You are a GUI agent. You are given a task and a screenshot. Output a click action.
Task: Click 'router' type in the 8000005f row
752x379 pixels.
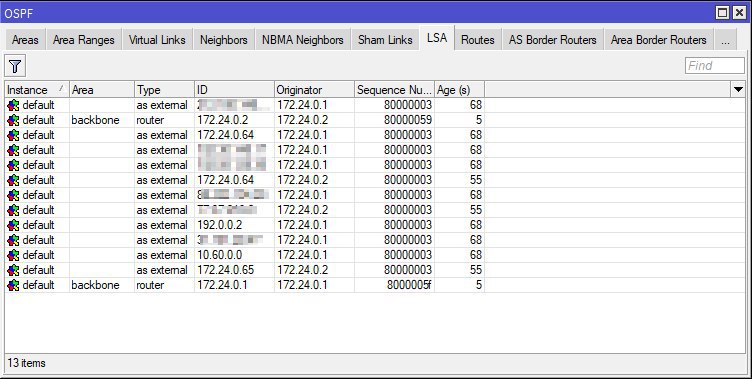tap(150, 285)
